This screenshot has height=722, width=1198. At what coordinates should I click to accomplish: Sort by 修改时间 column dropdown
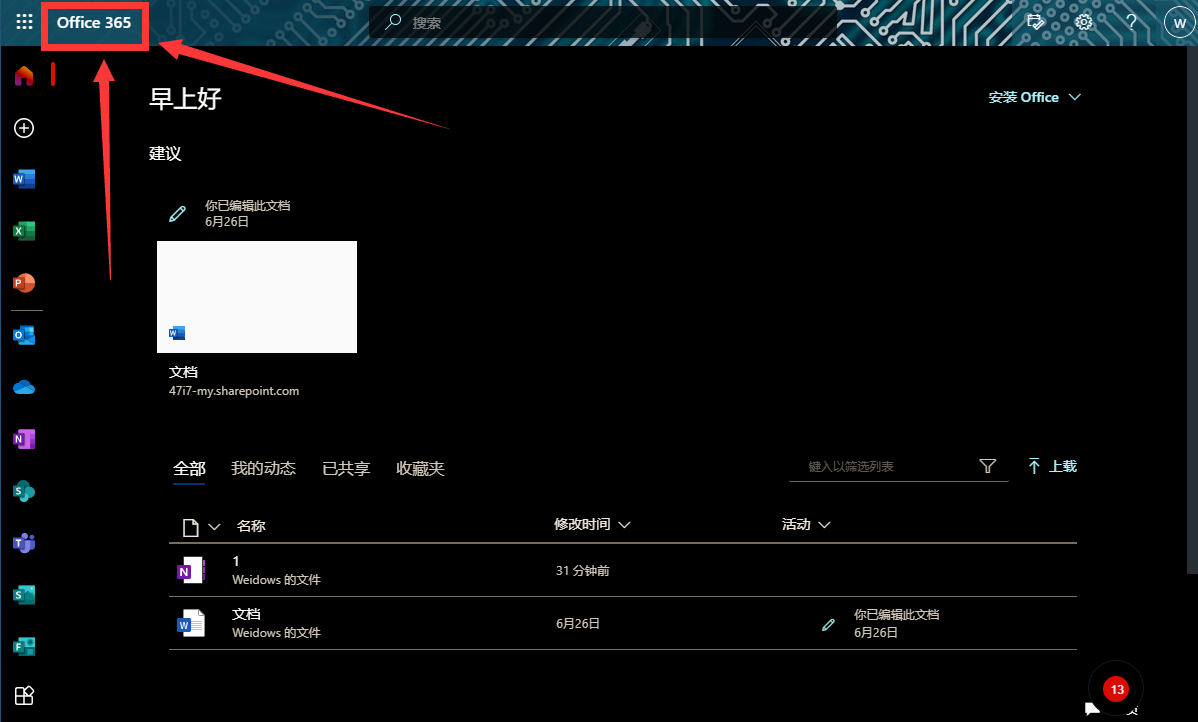click(x=592, y=524)
